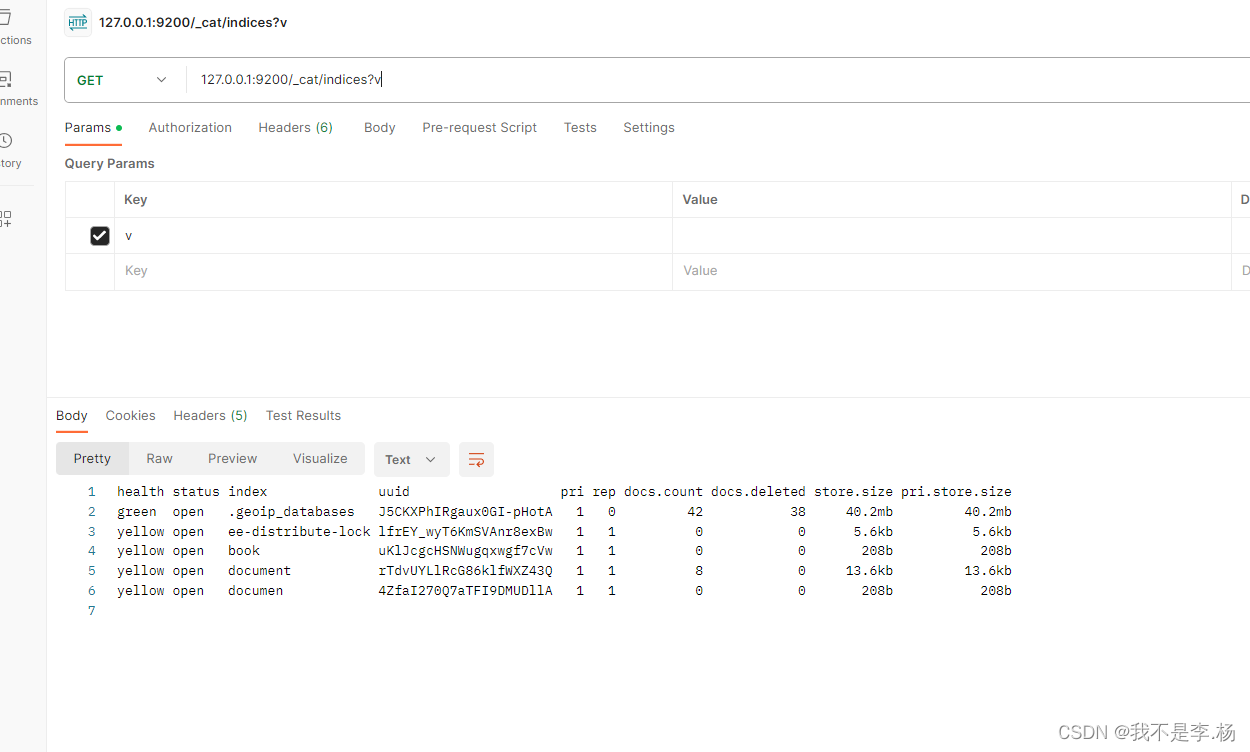Click '.geoip_databases' index name in response
The height and width of the screenshot is (752, 1250).
point(291,512)
